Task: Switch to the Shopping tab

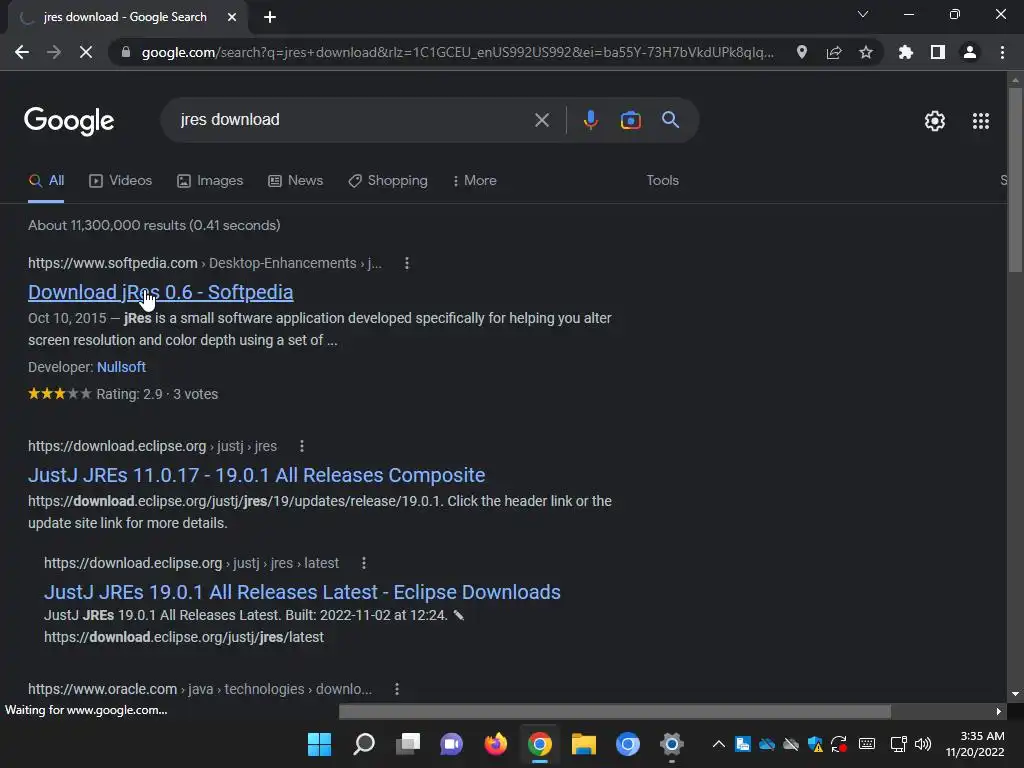Action: (388, 180)
